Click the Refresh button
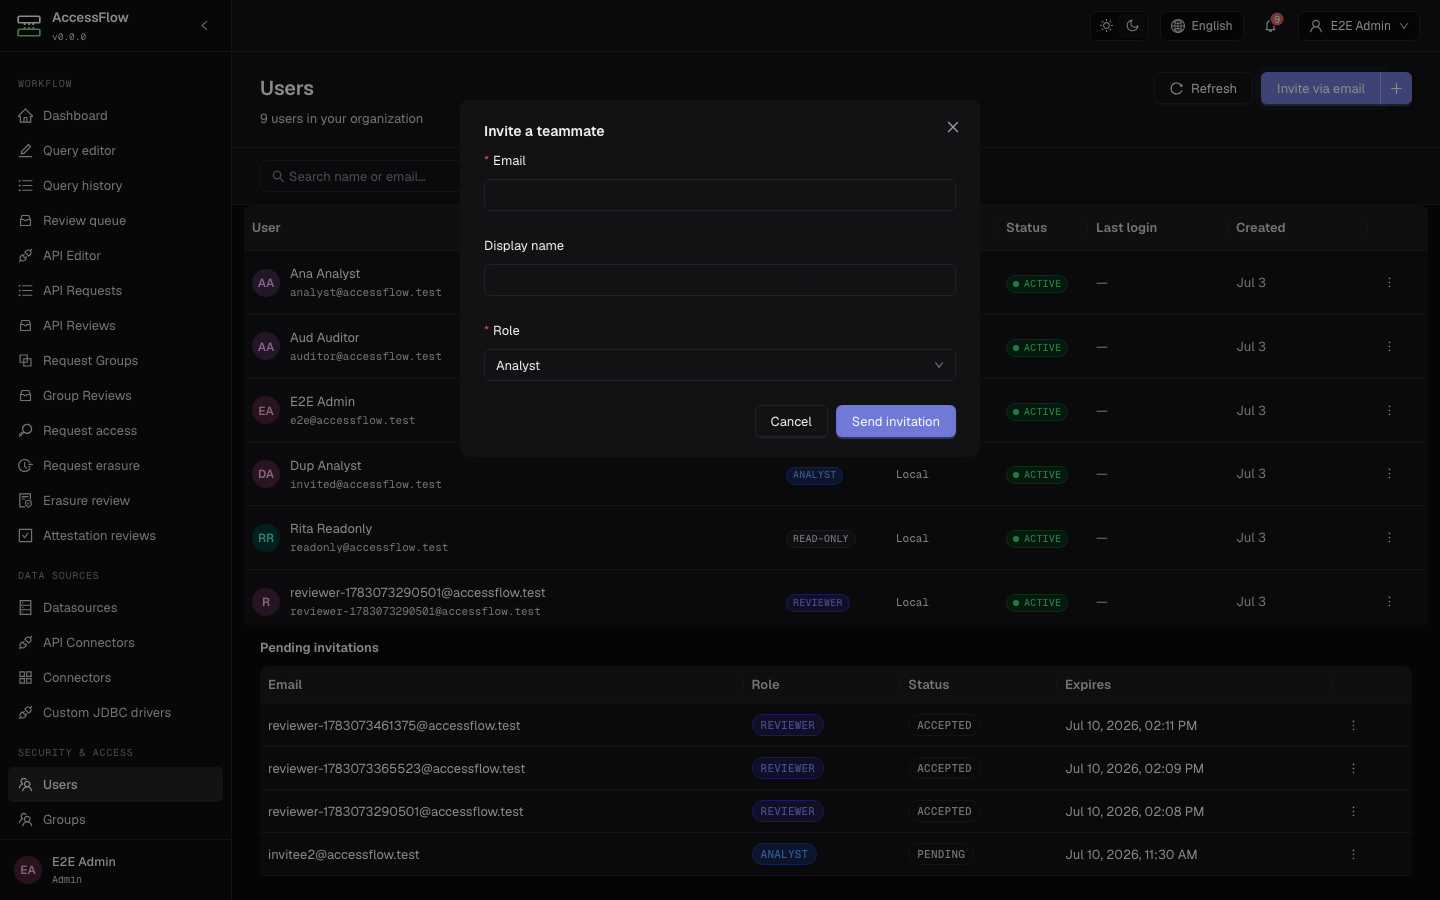The height and width of the screenshot is (900, 1440). [1203, 89]
